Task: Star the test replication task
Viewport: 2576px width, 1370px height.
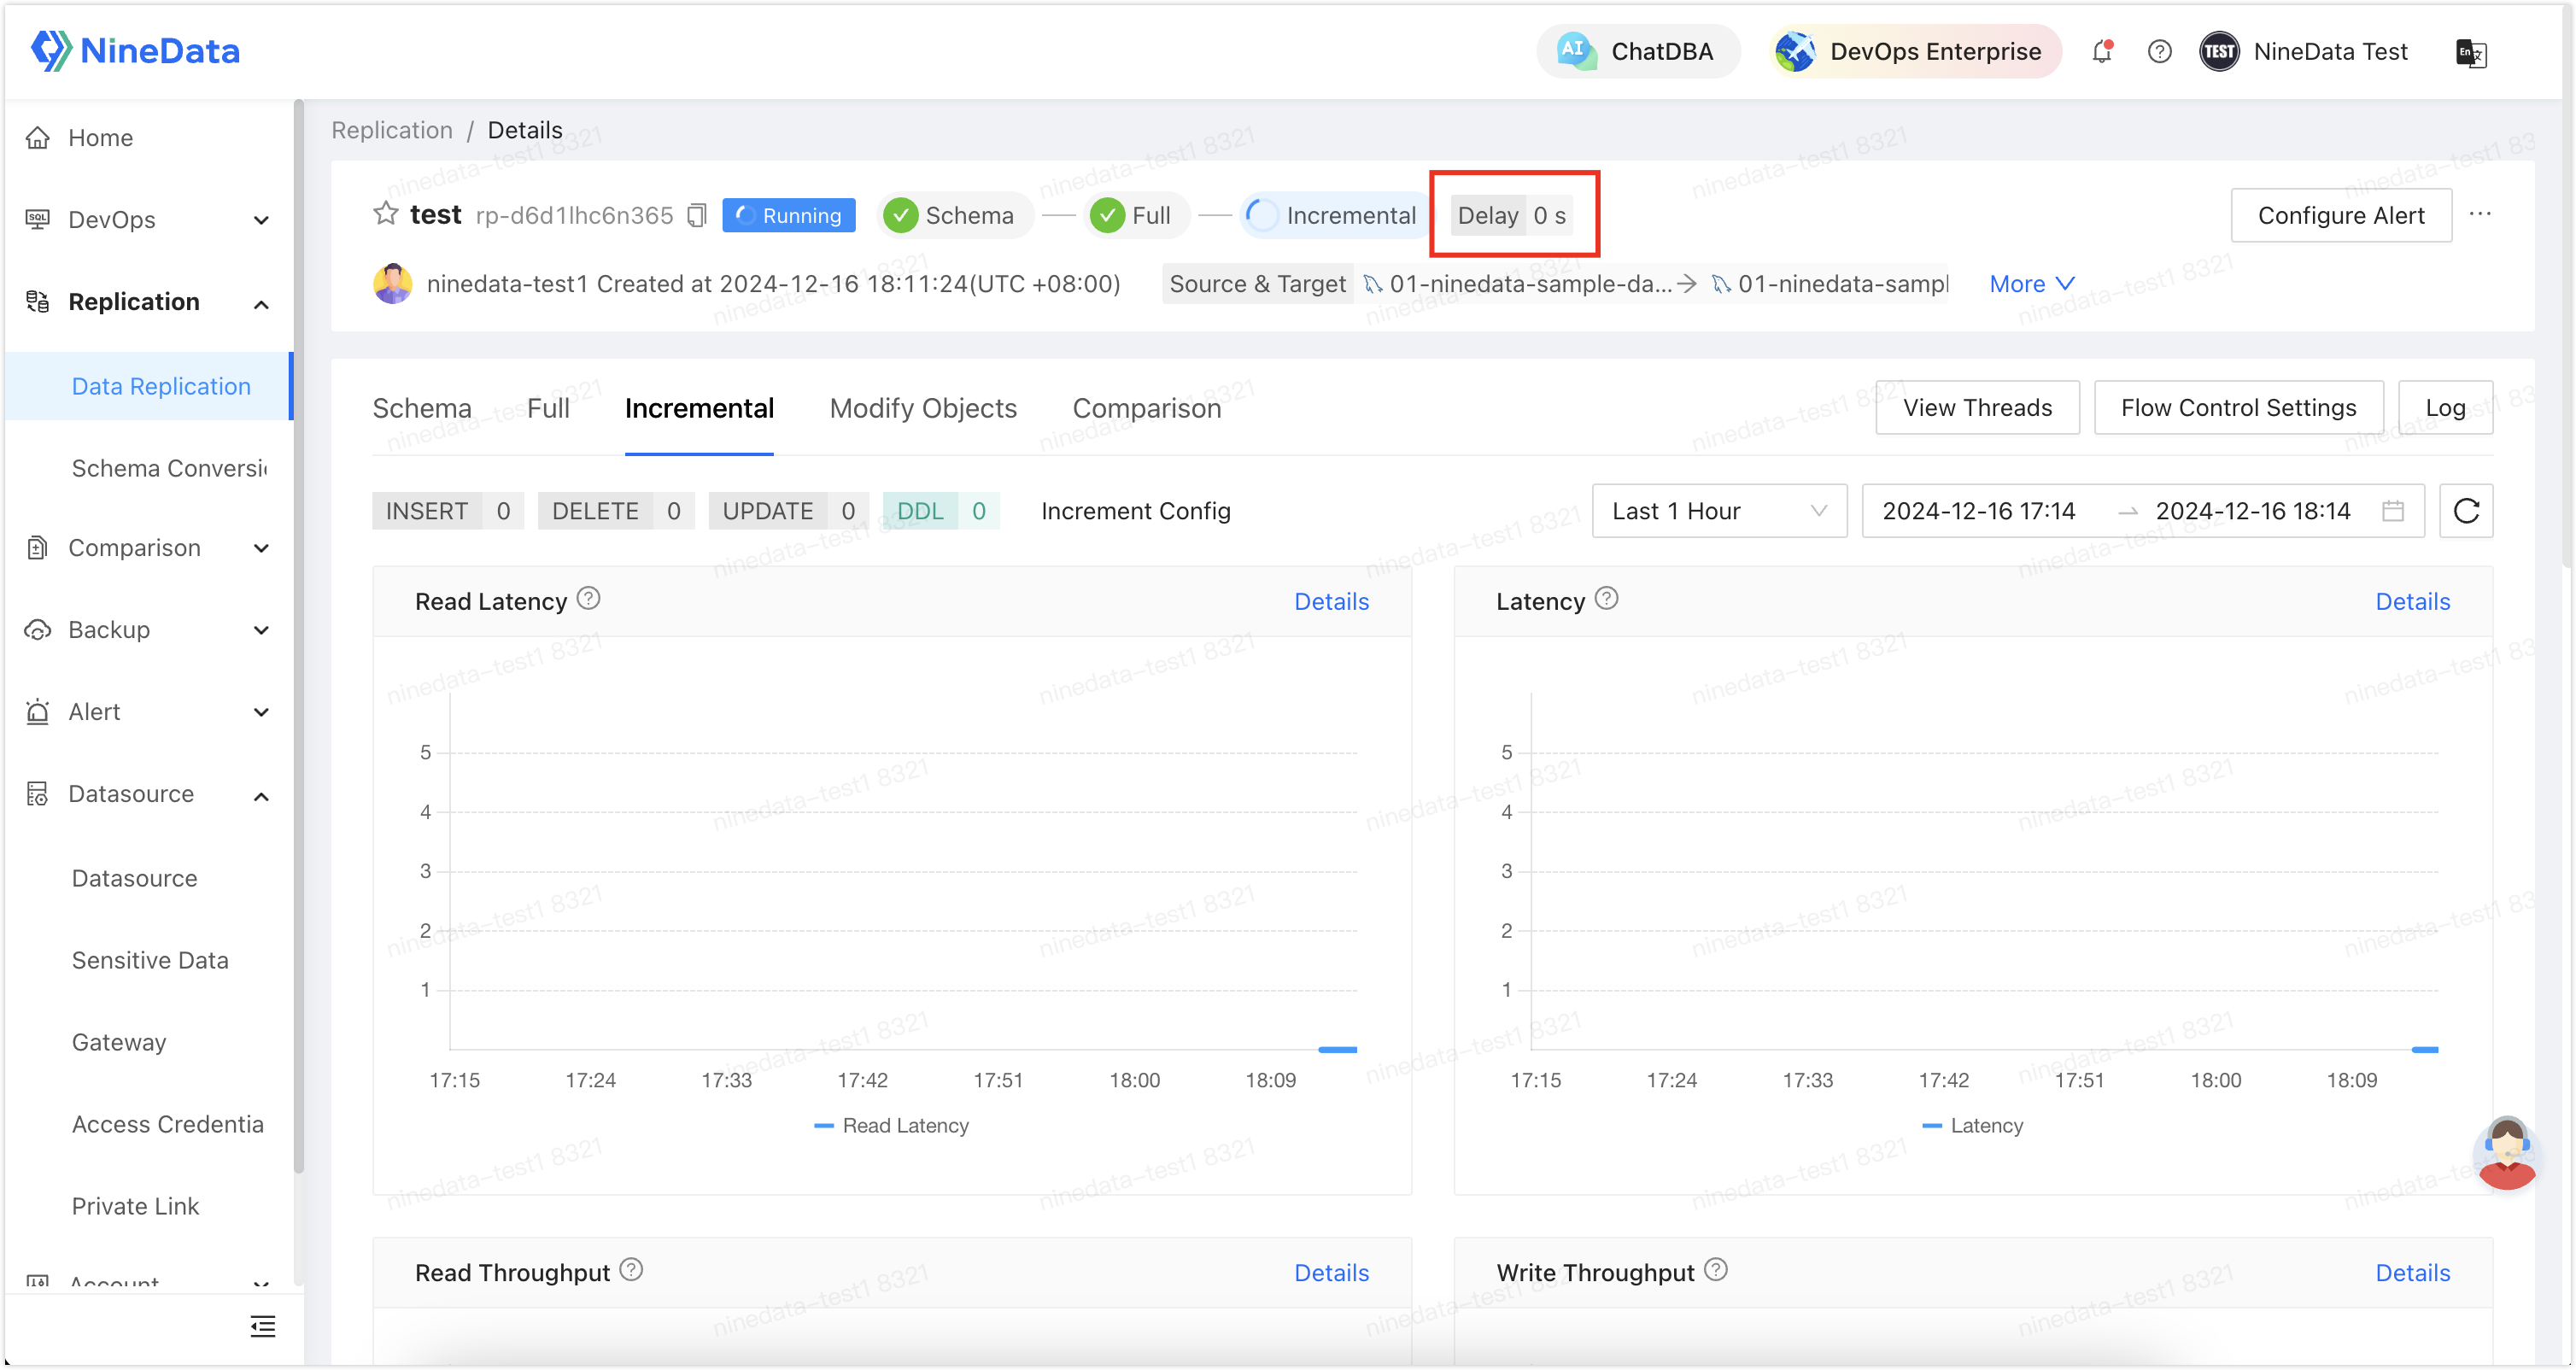Action: point(386,214)
